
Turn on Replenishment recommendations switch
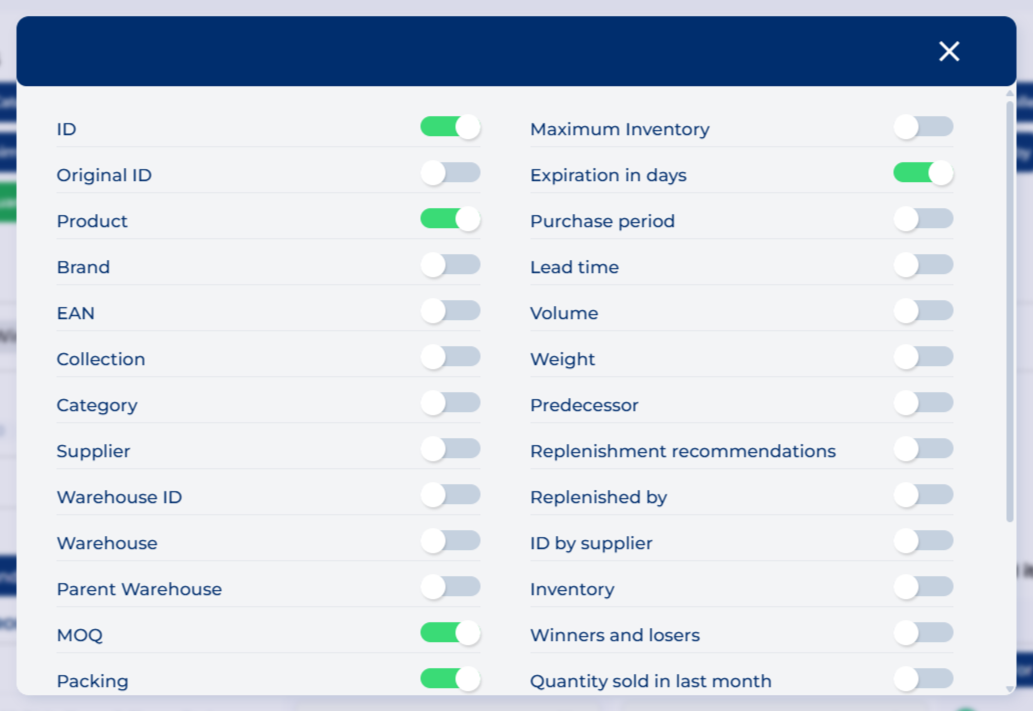tap(923, 449)
